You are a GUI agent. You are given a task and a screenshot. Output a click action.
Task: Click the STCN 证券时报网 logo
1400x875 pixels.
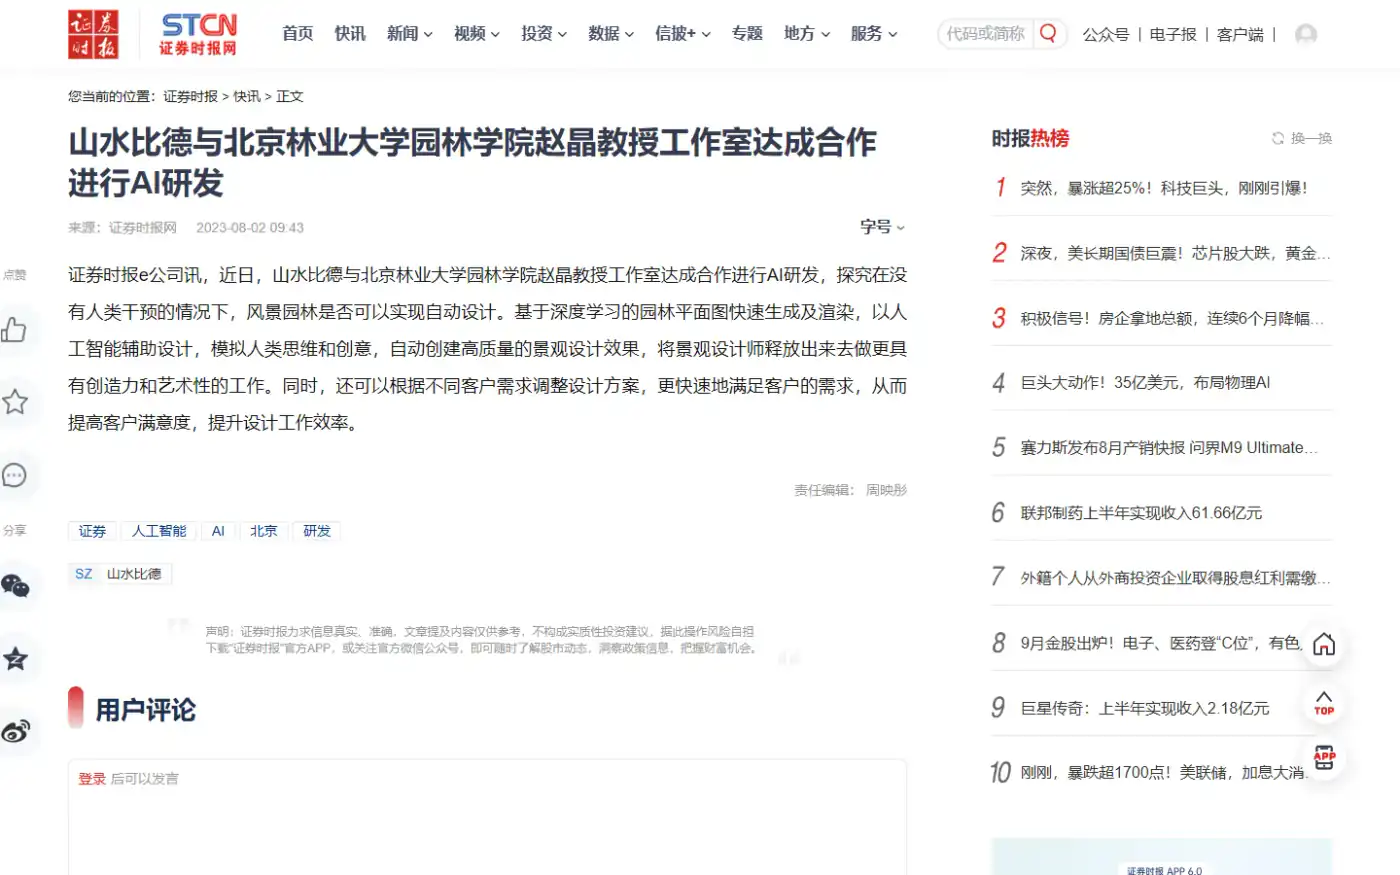(x=198, y=34)
